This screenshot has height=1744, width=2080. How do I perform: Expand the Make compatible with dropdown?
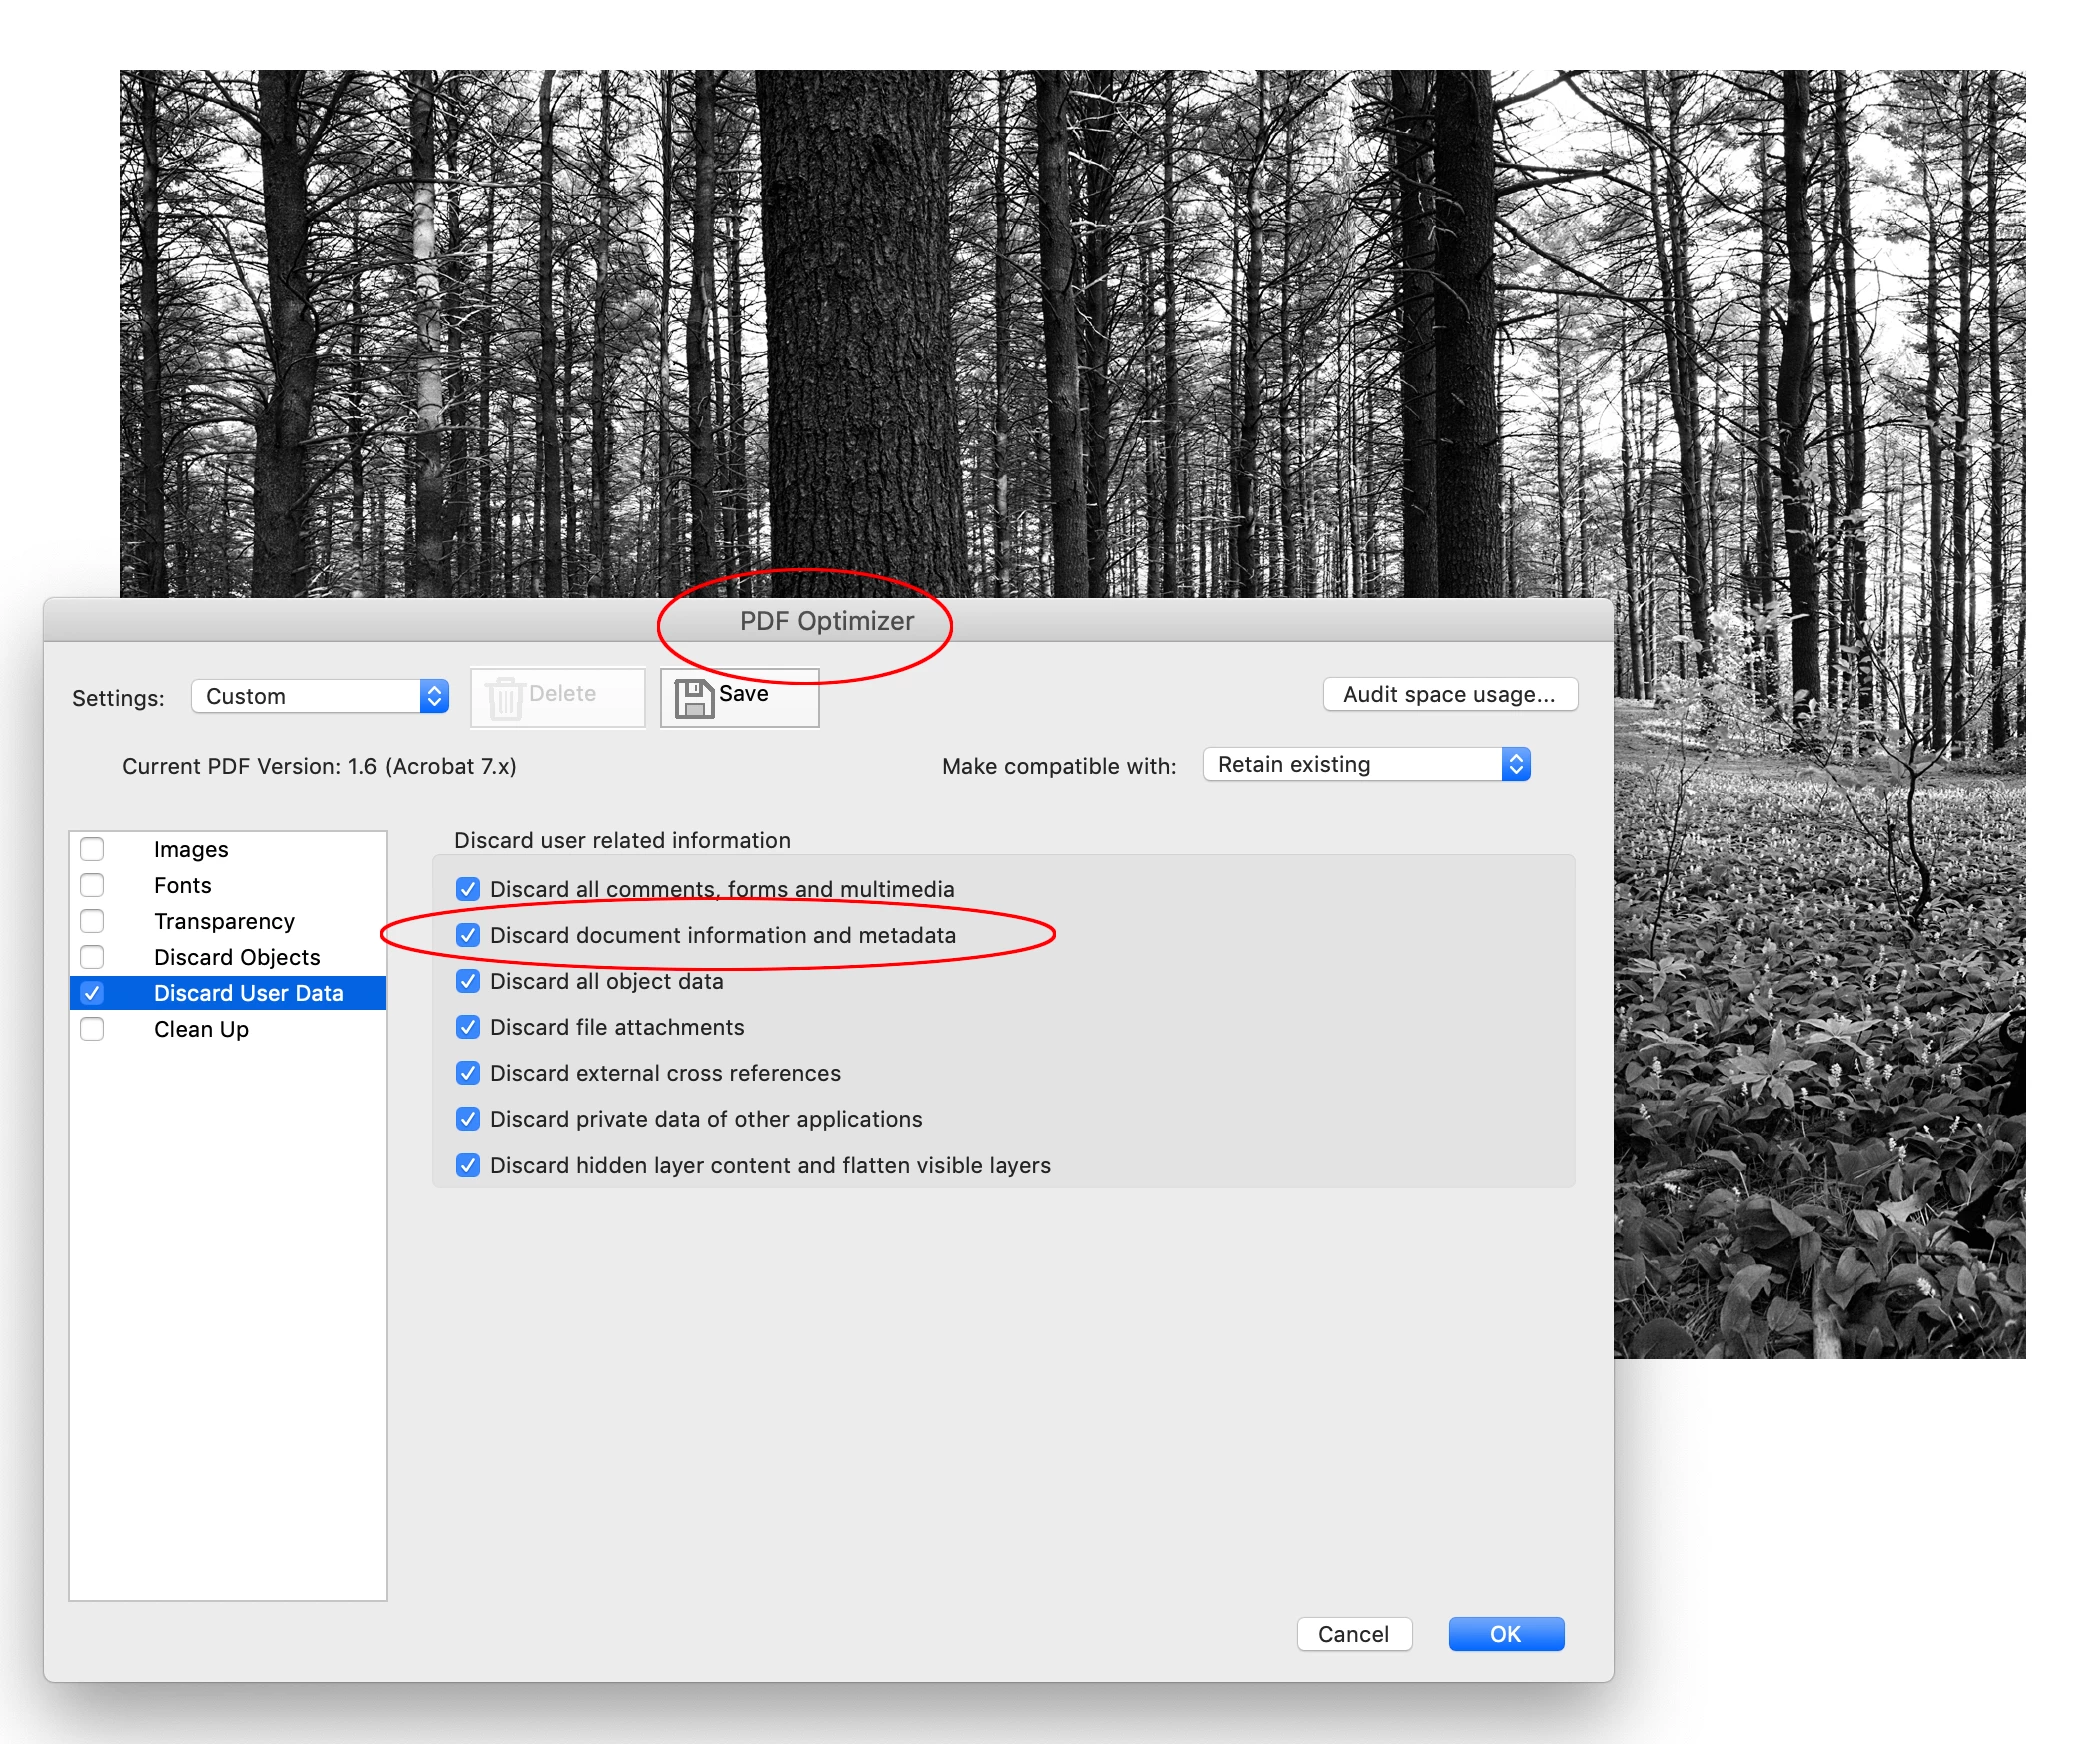1366,764
